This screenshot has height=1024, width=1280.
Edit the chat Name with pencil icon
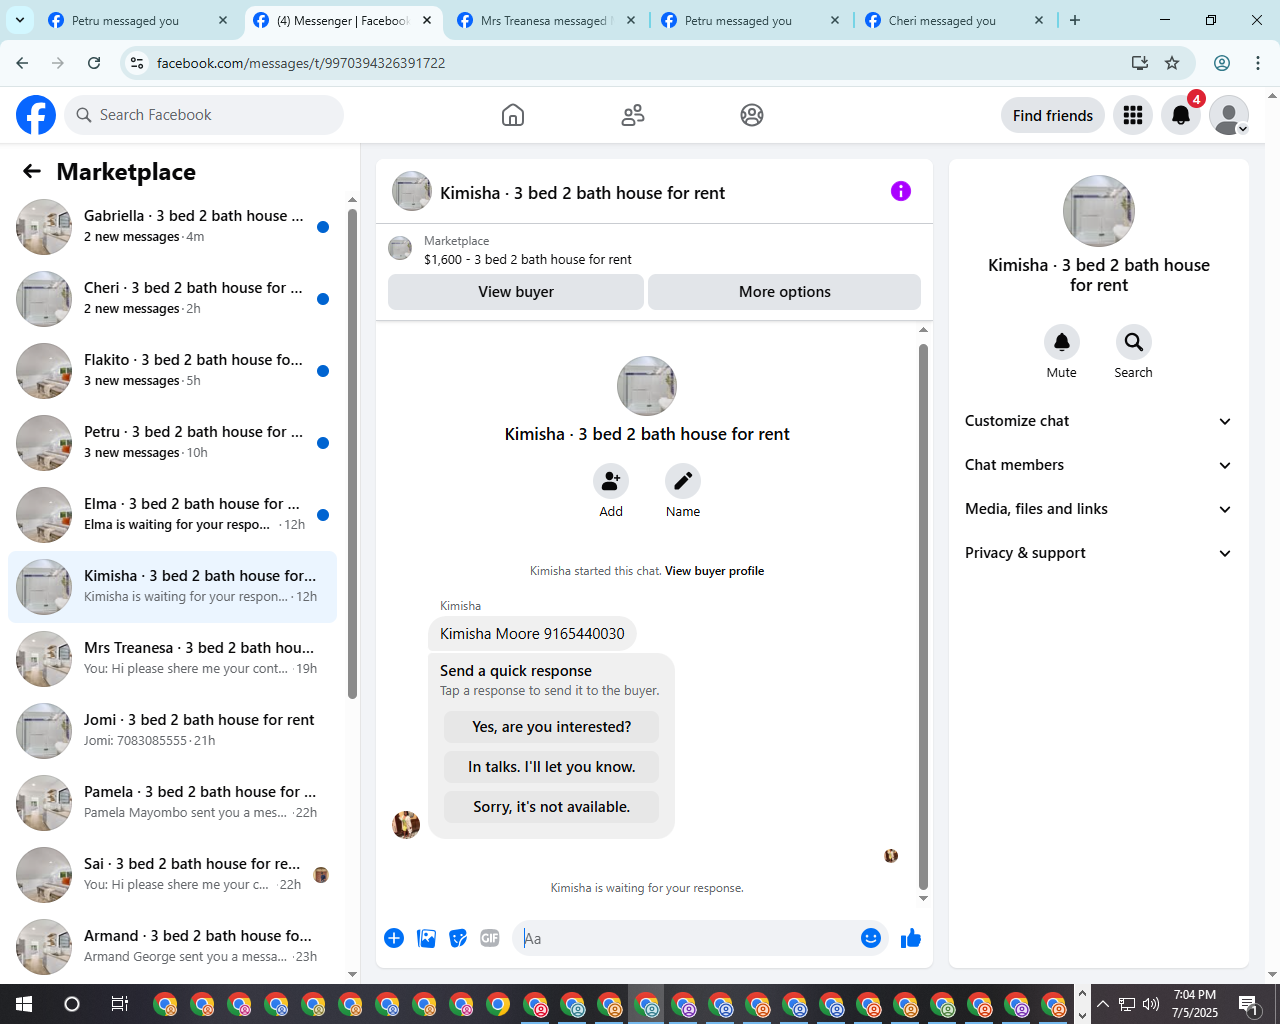coord(683,481)
